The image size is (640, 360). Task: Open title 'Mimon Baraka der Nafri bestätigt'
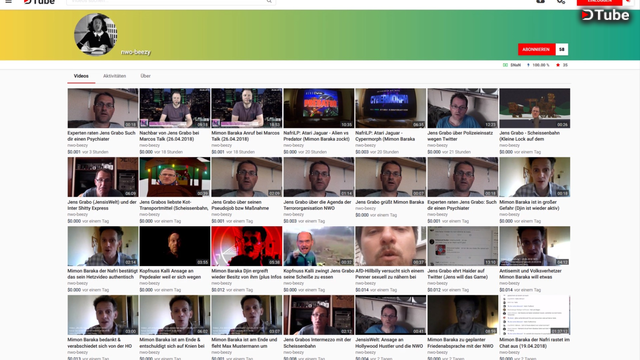pyautogui.click(x=103, y=274)
